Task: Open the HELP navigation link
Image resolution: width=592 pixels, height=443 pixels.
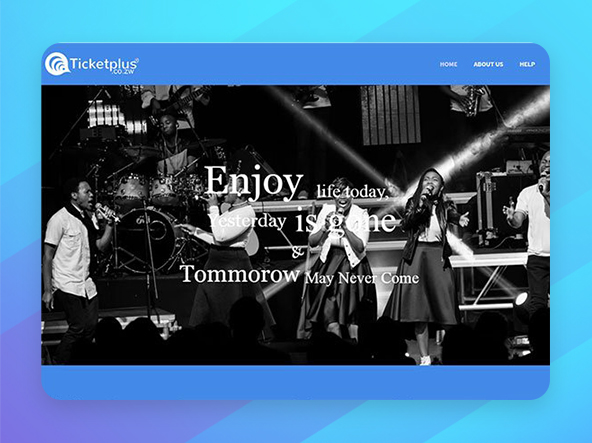Action: point(527,64)
